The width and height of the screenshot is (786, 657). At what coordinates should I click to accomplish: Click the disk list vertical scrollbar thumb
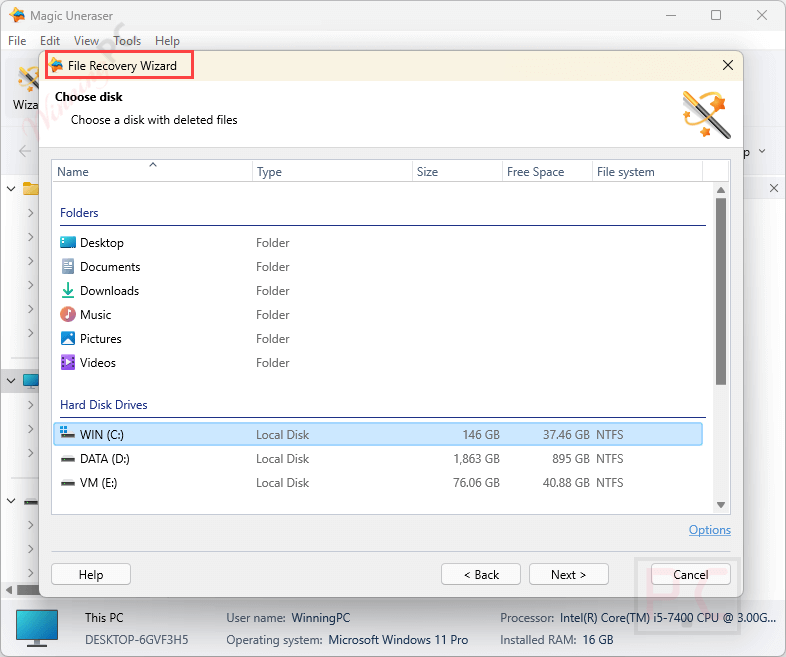point(721,291)
